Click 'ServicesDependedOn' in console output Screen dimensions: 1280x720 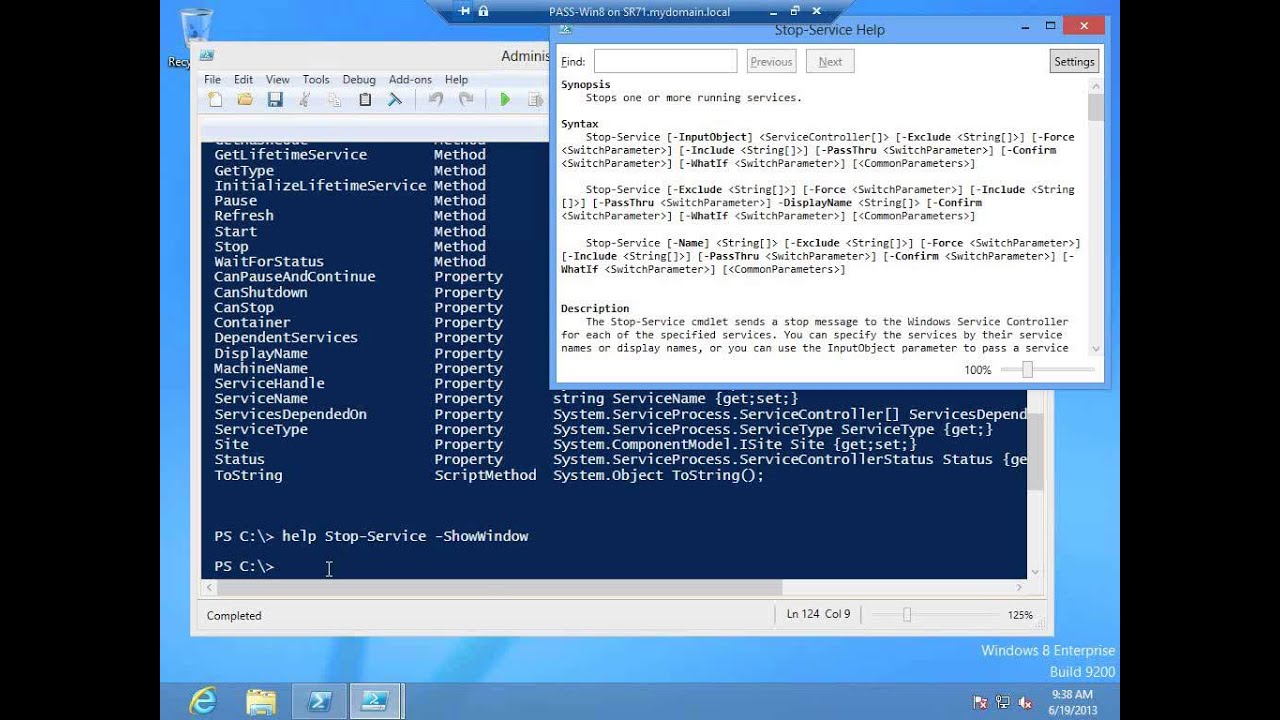[290, 414]
